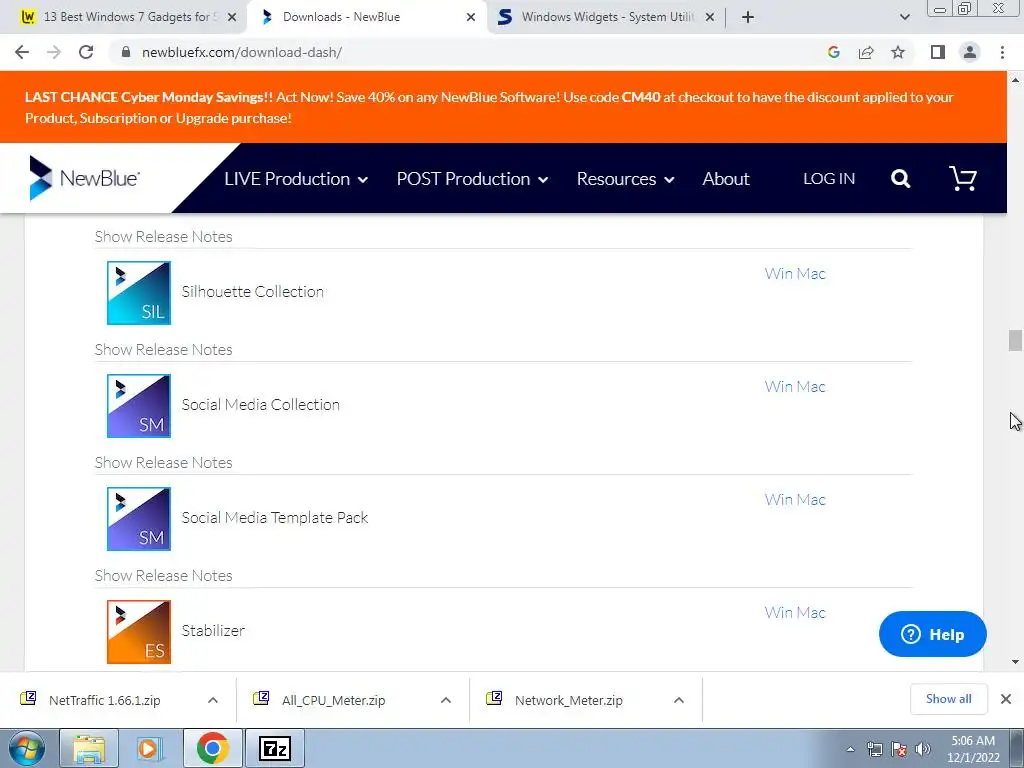Close the Windows Widgets tab

pos(710,17)
